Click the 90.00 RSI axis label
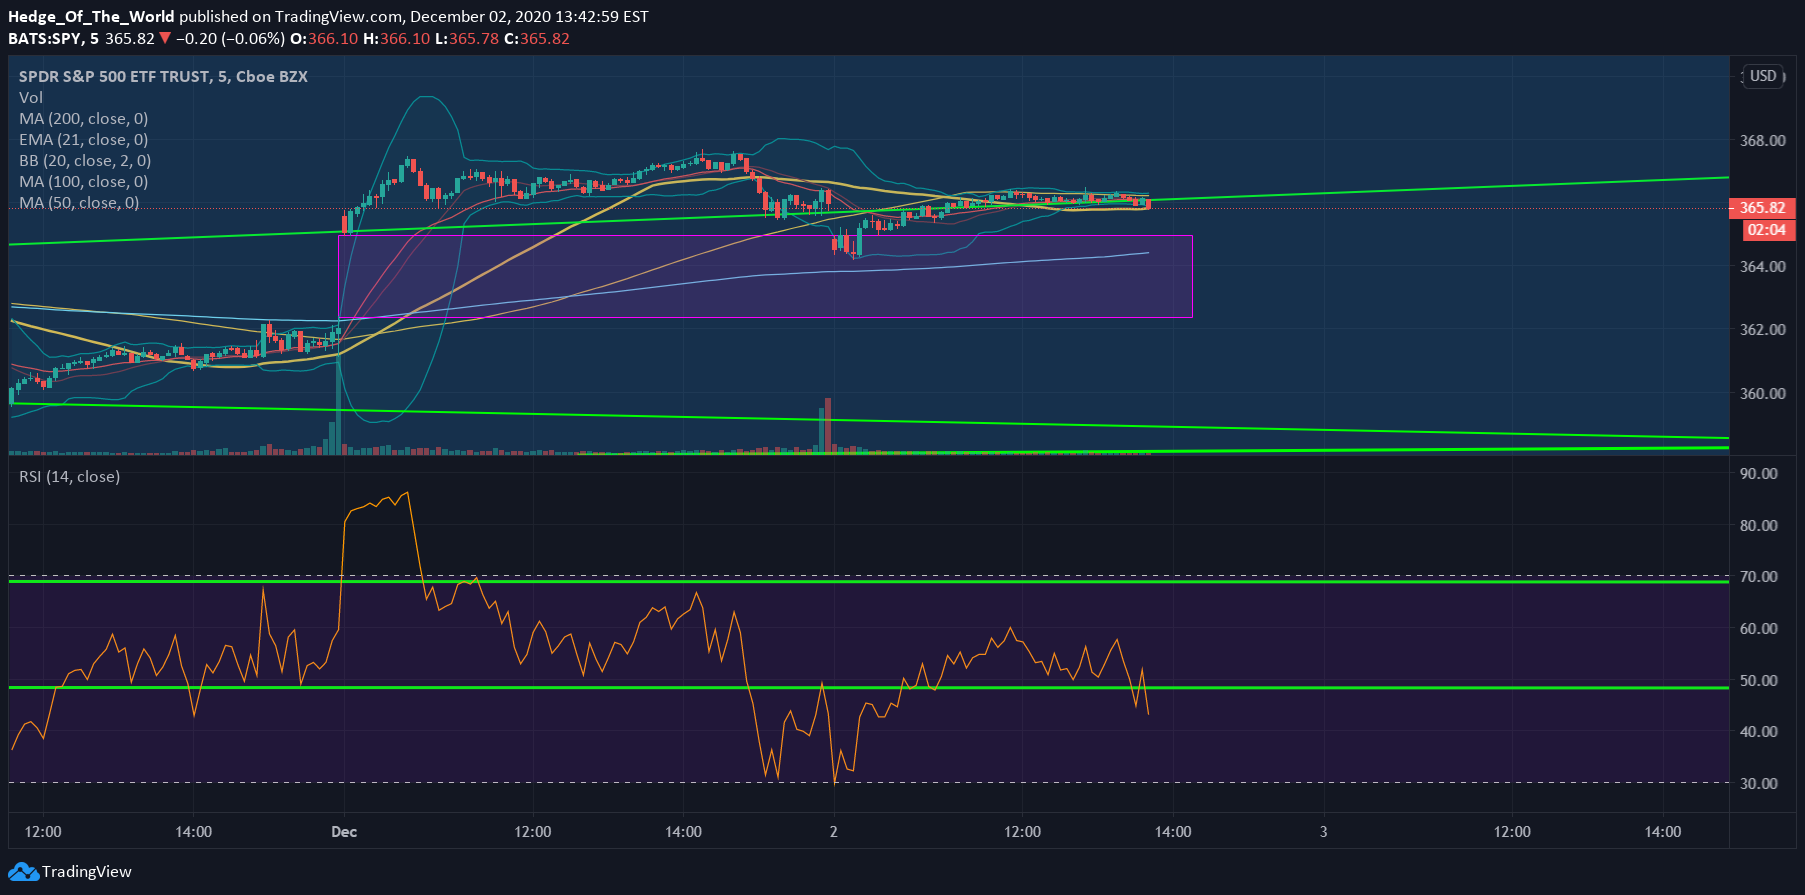The image size is (1805, 895). (1759, 473)
